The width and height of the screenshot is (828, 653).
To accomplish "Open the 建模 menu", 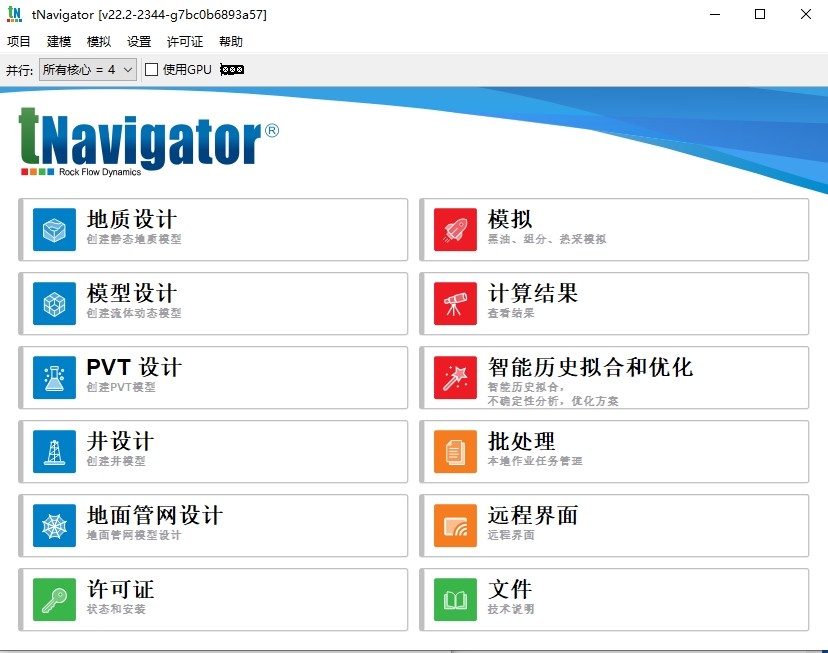I will click(59, 42).
